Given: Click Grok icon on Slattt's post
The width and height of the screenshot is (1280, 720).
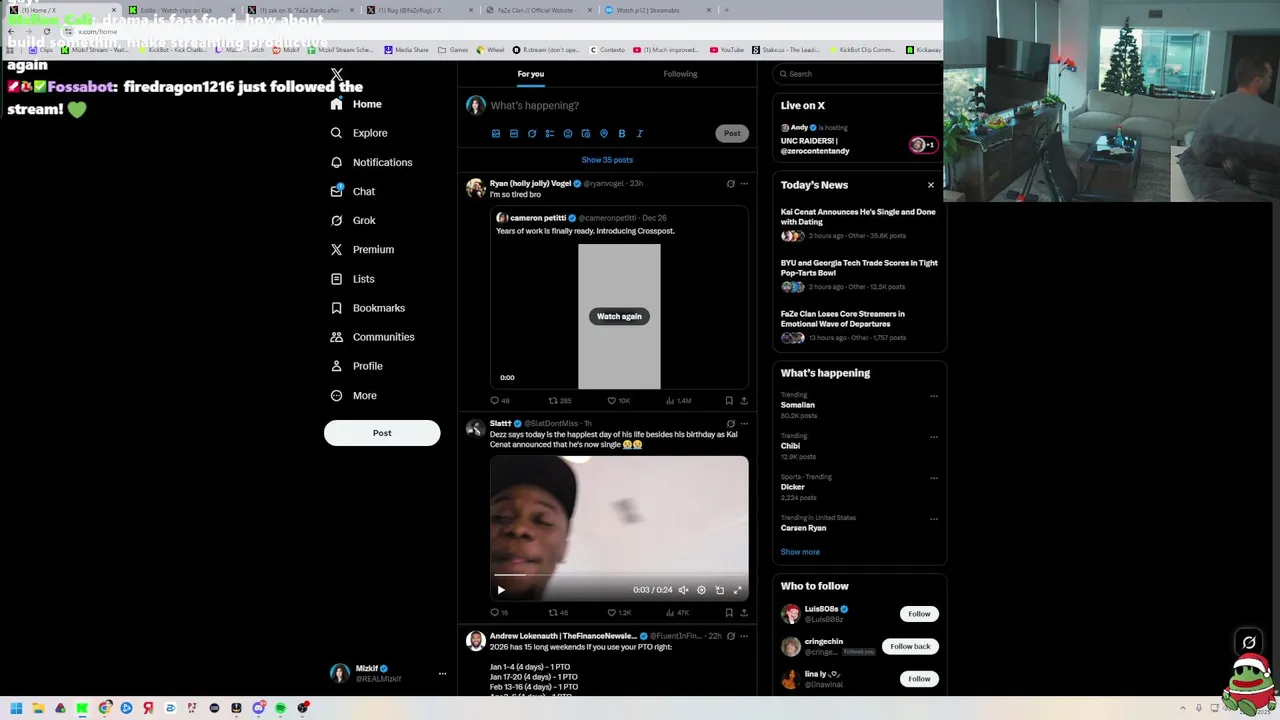Looking at the screenshot, I should click(730, 424).
